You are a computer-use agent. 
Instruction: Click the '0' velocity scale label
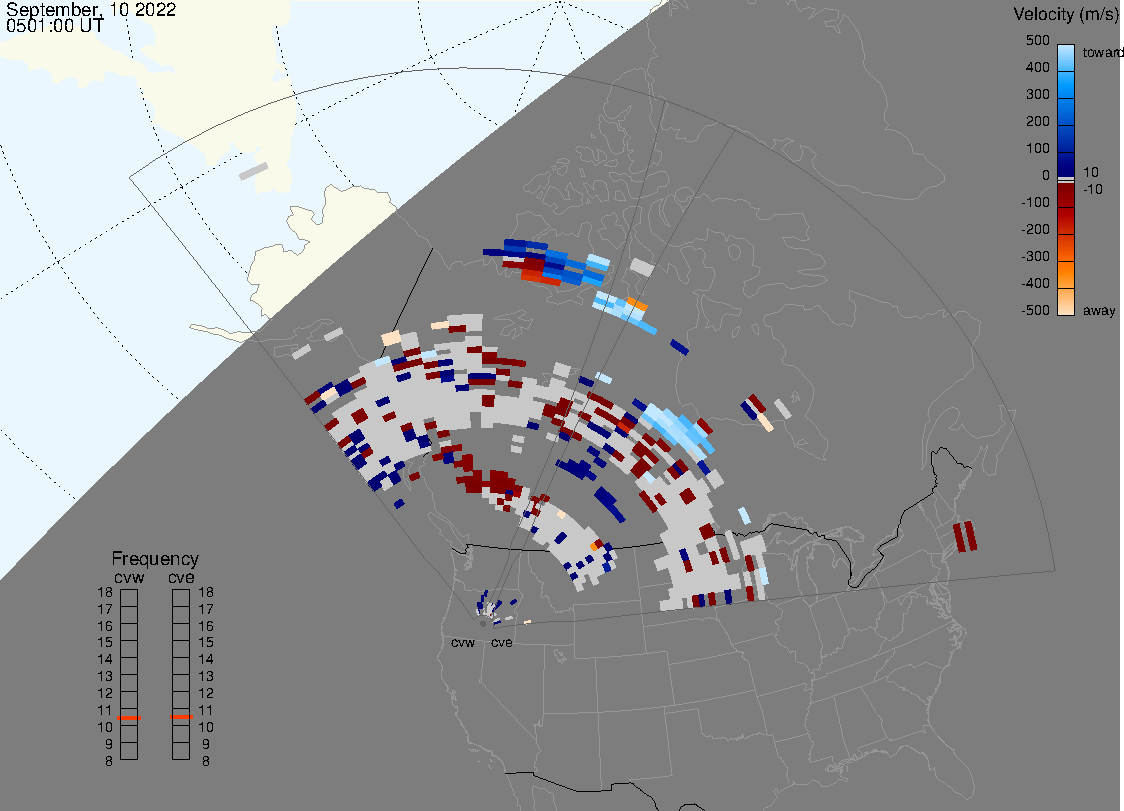click(x=1046, y=176)
